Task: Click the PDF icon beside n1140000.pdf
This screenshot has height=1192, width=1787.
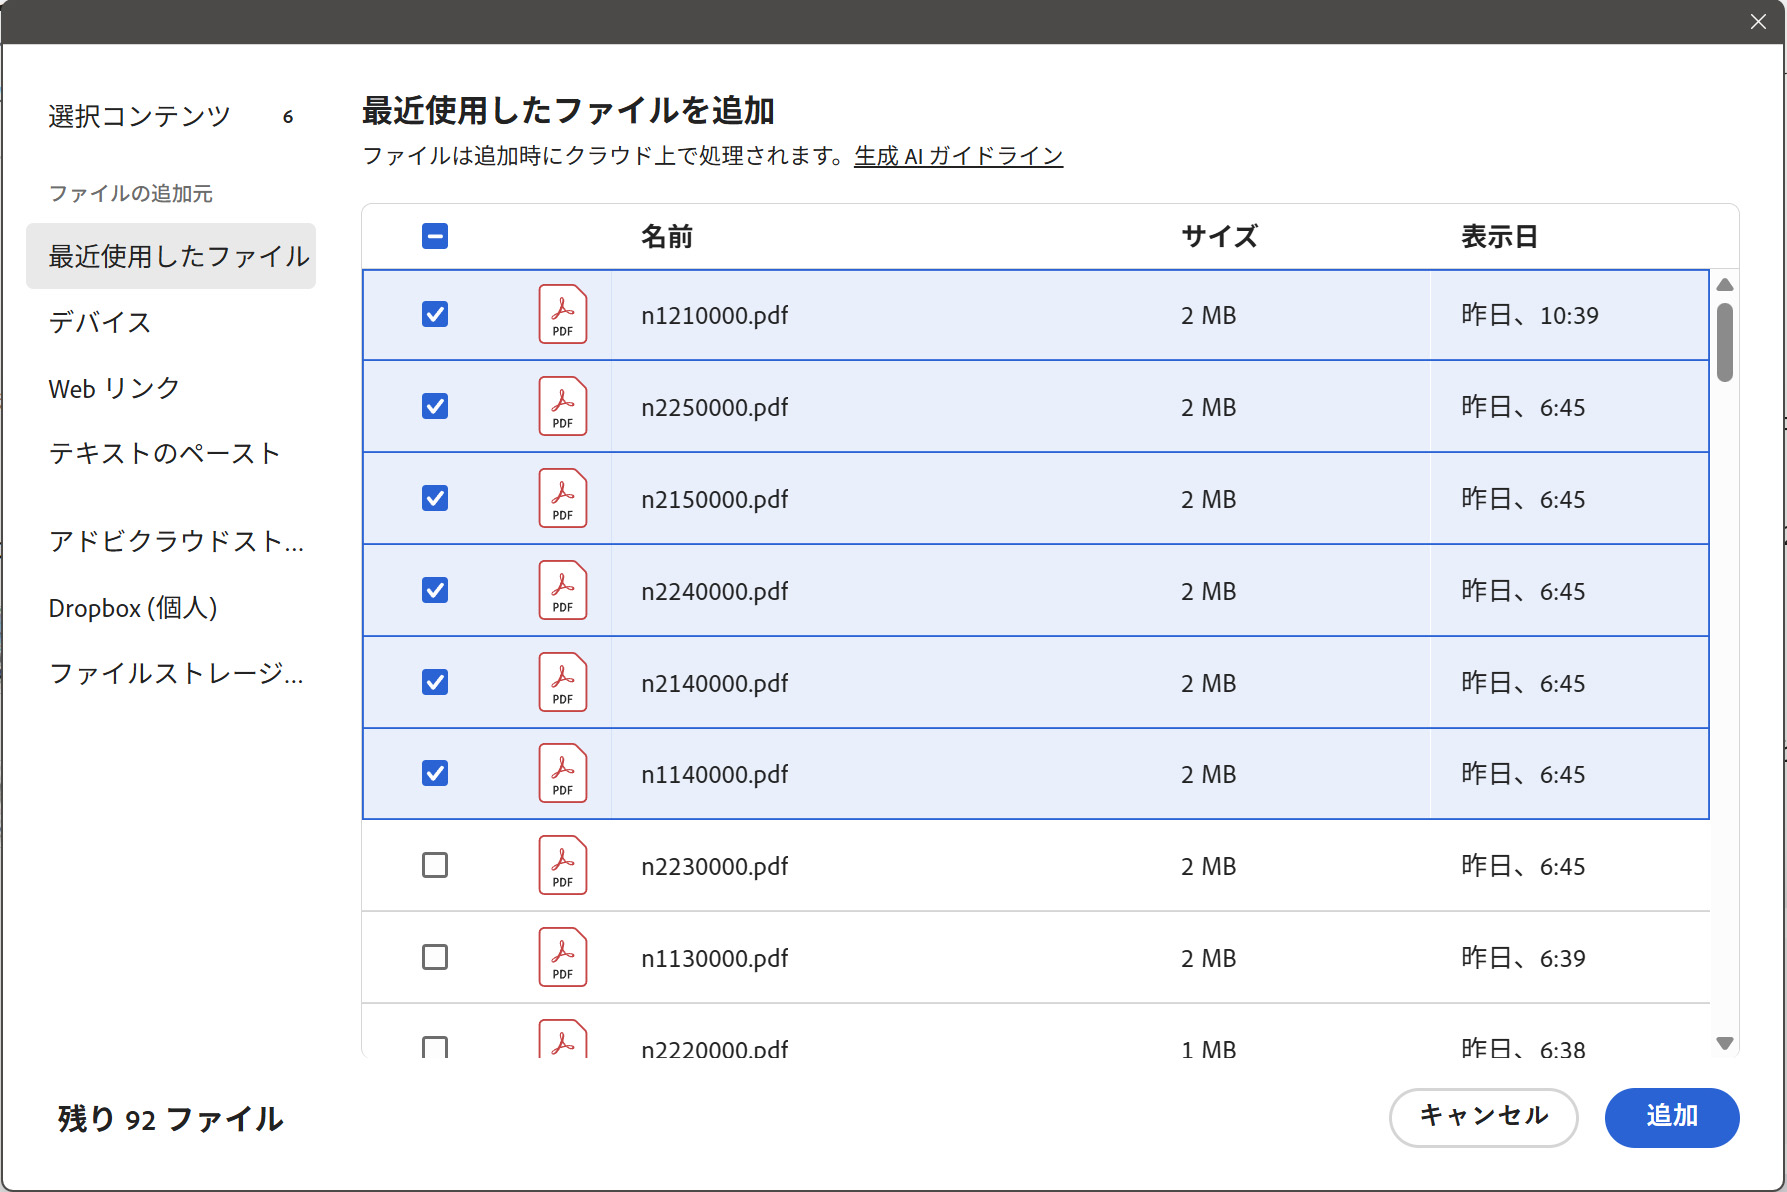Action: (x=562, y=774)
